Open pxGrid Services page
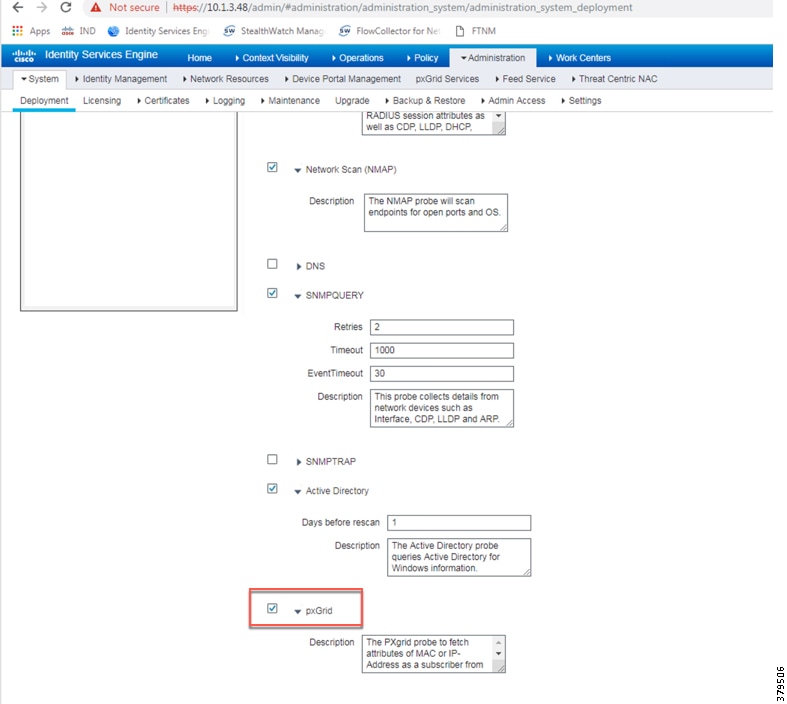 point(447,79)
